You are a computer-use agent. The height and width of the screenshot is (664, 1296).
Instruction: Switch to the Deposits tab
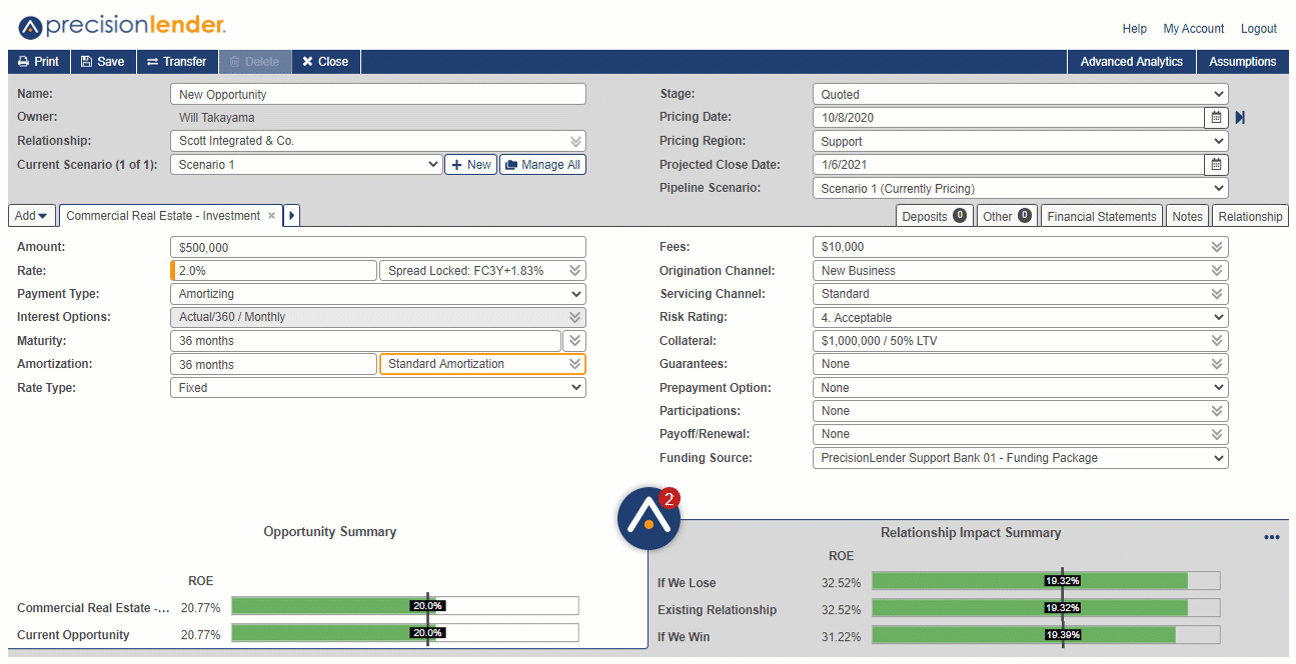(934, 216)
